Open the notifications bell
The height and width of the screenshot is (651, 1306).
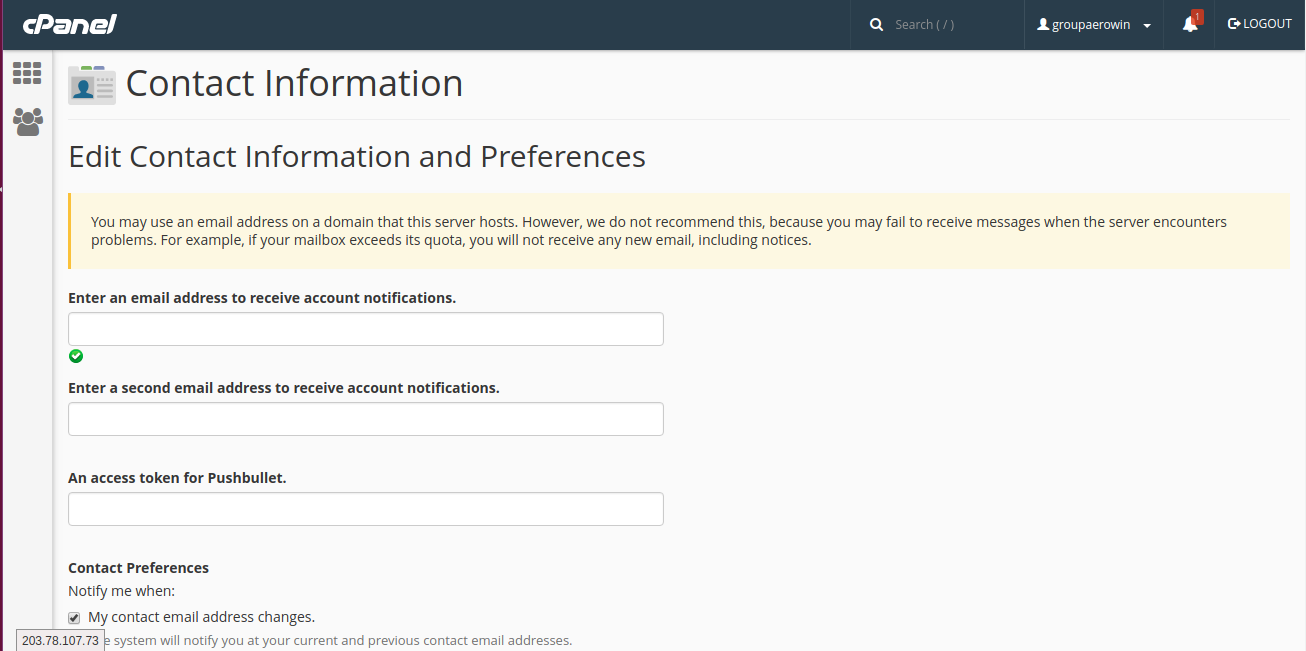point(1189,25)
